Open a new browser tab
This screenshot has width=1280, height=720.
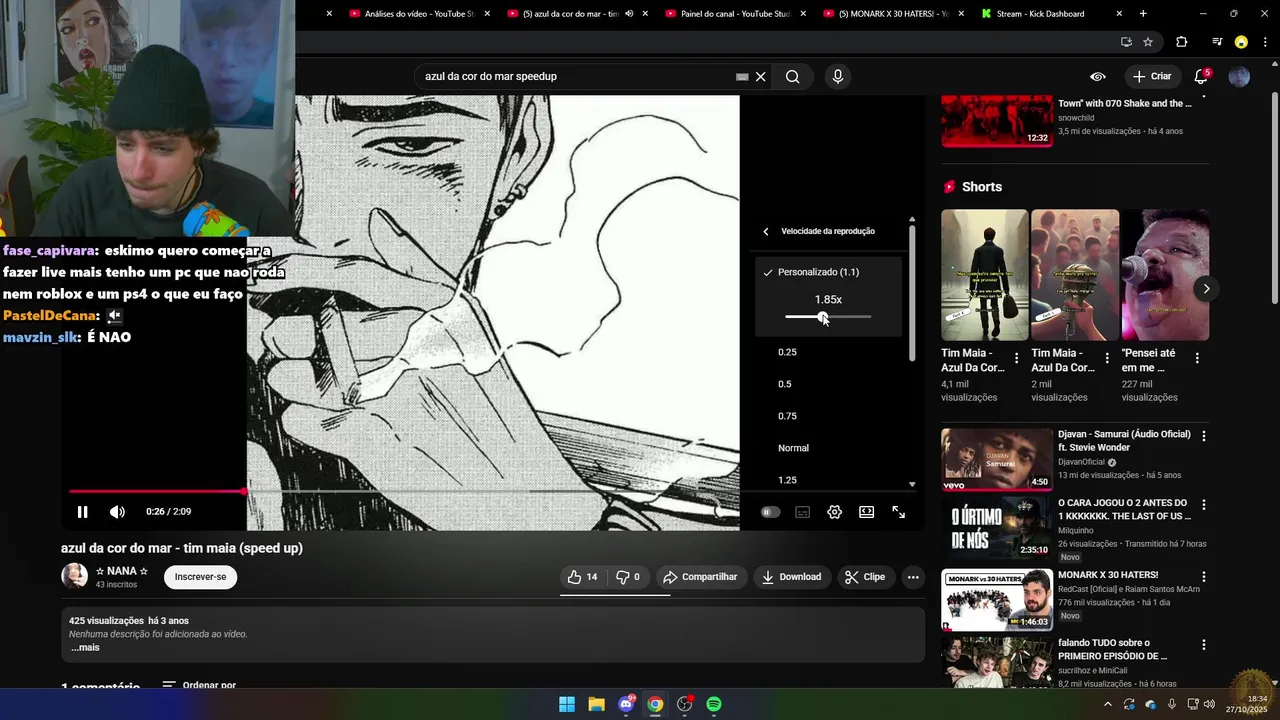pos(1143,14)
